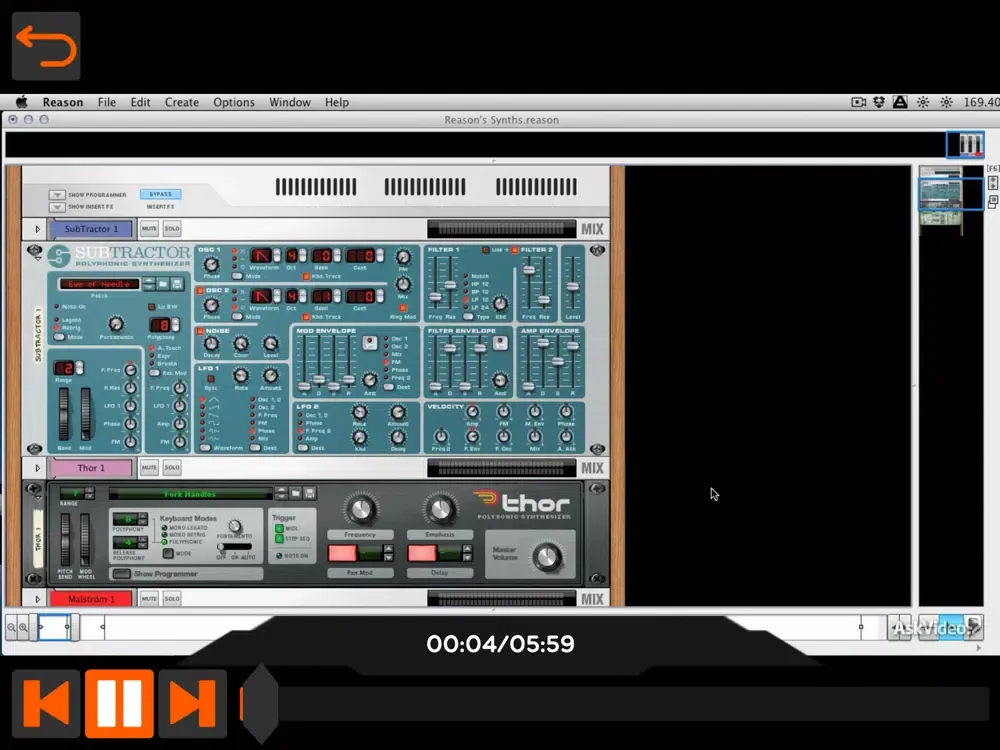
Task: Click the LFO 1 Rate knob
Action: [x=241, y=376]
